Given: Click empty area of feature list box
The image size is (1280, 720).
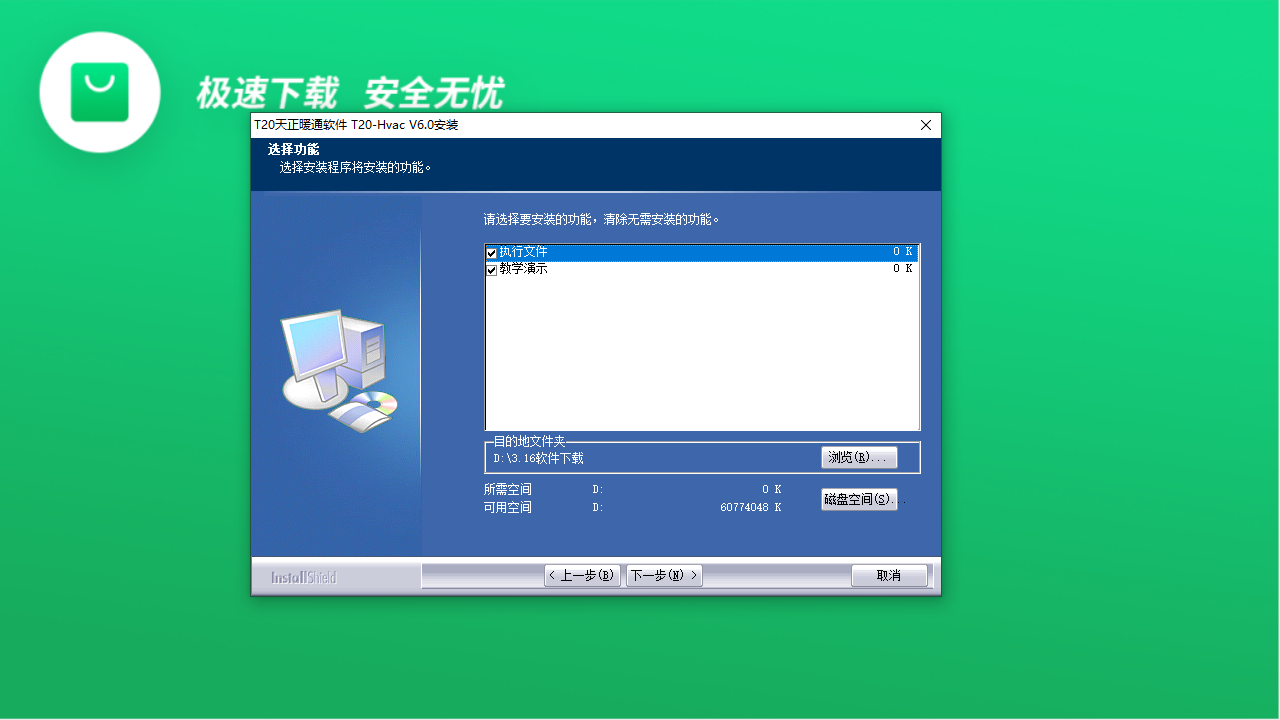Looking at the screenshot, I should pyautogui.click(x=702, y=355).
